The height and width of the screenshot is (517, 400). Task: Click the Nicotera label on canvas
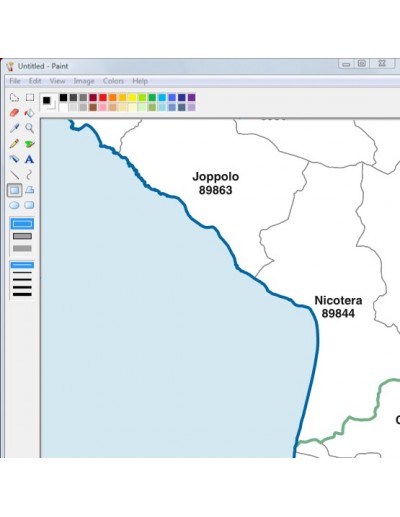338,300
